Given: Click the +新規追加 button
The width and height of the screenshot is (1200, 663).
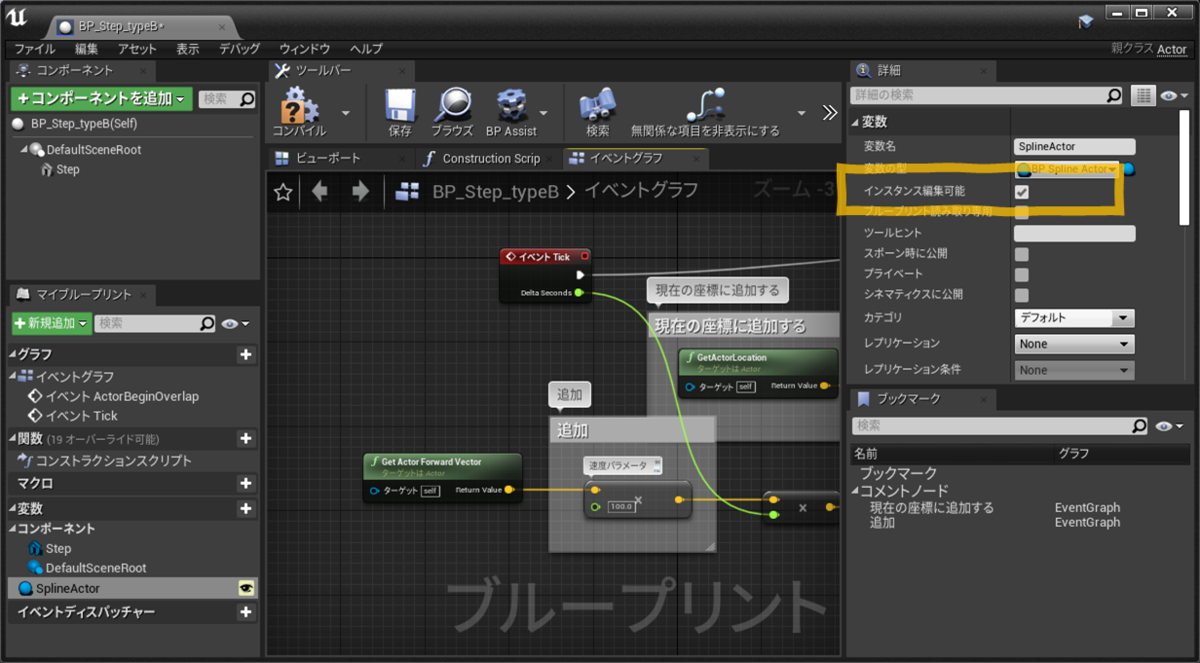Looking at the screenshot, I should click(x=51, y=324).
